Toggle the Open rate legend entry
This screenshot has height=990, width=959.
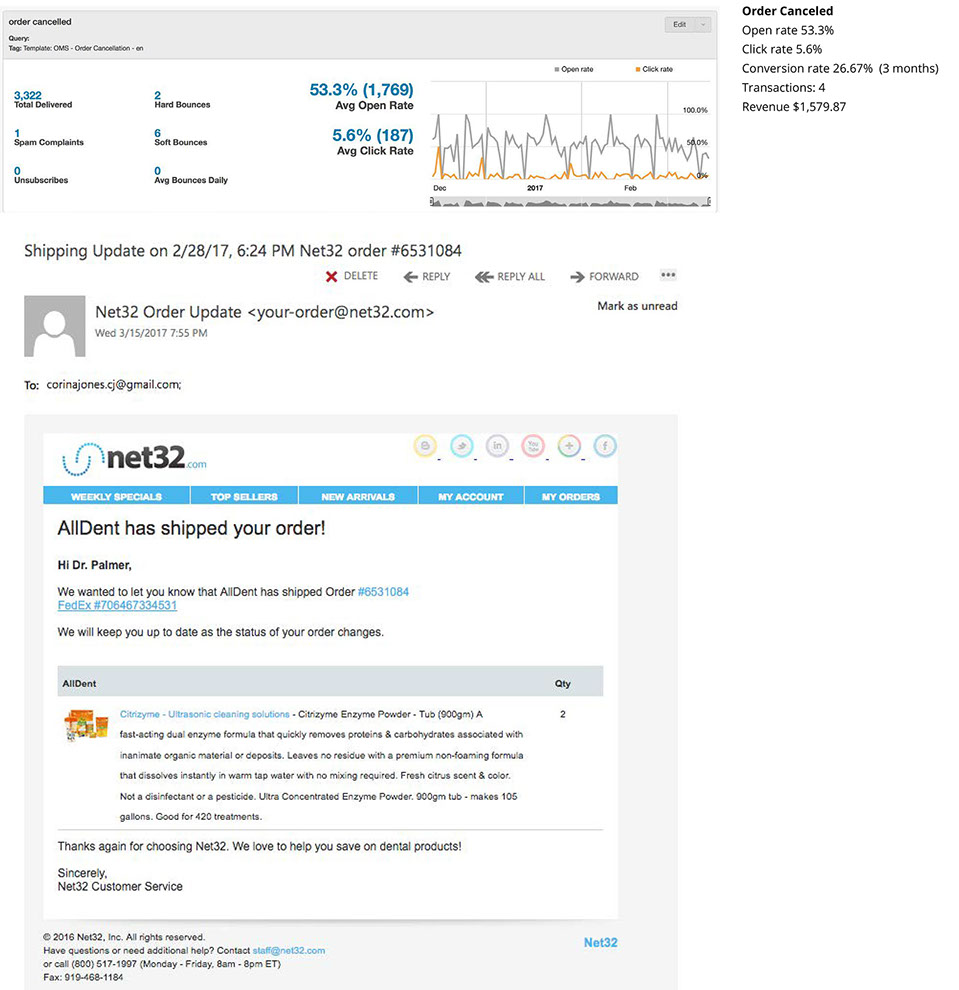pos(573,69)
